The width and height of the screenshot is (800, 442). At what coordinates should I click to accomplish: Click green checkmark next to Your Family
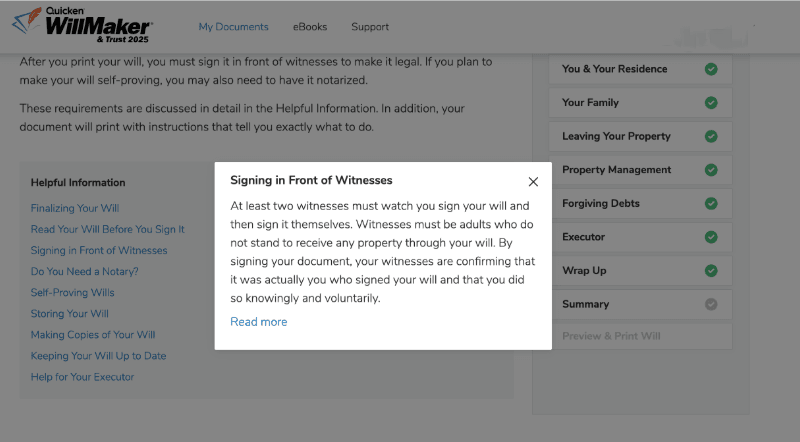[x=711, y=103]
